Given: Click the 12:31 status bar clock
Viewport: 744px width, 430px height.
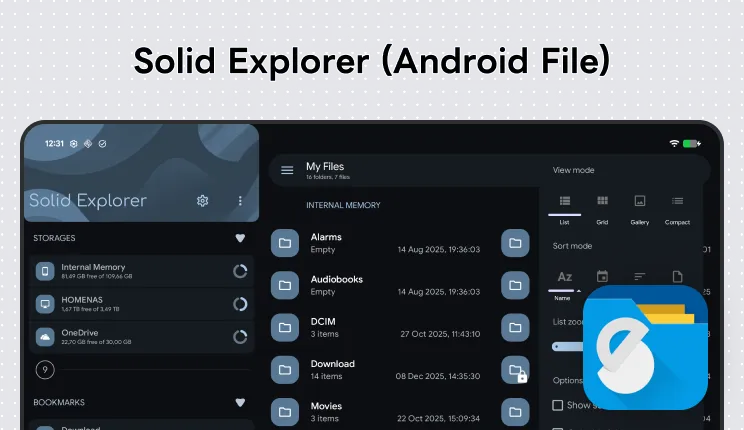Looking at the screenshot, I should [x=54, y=143].
